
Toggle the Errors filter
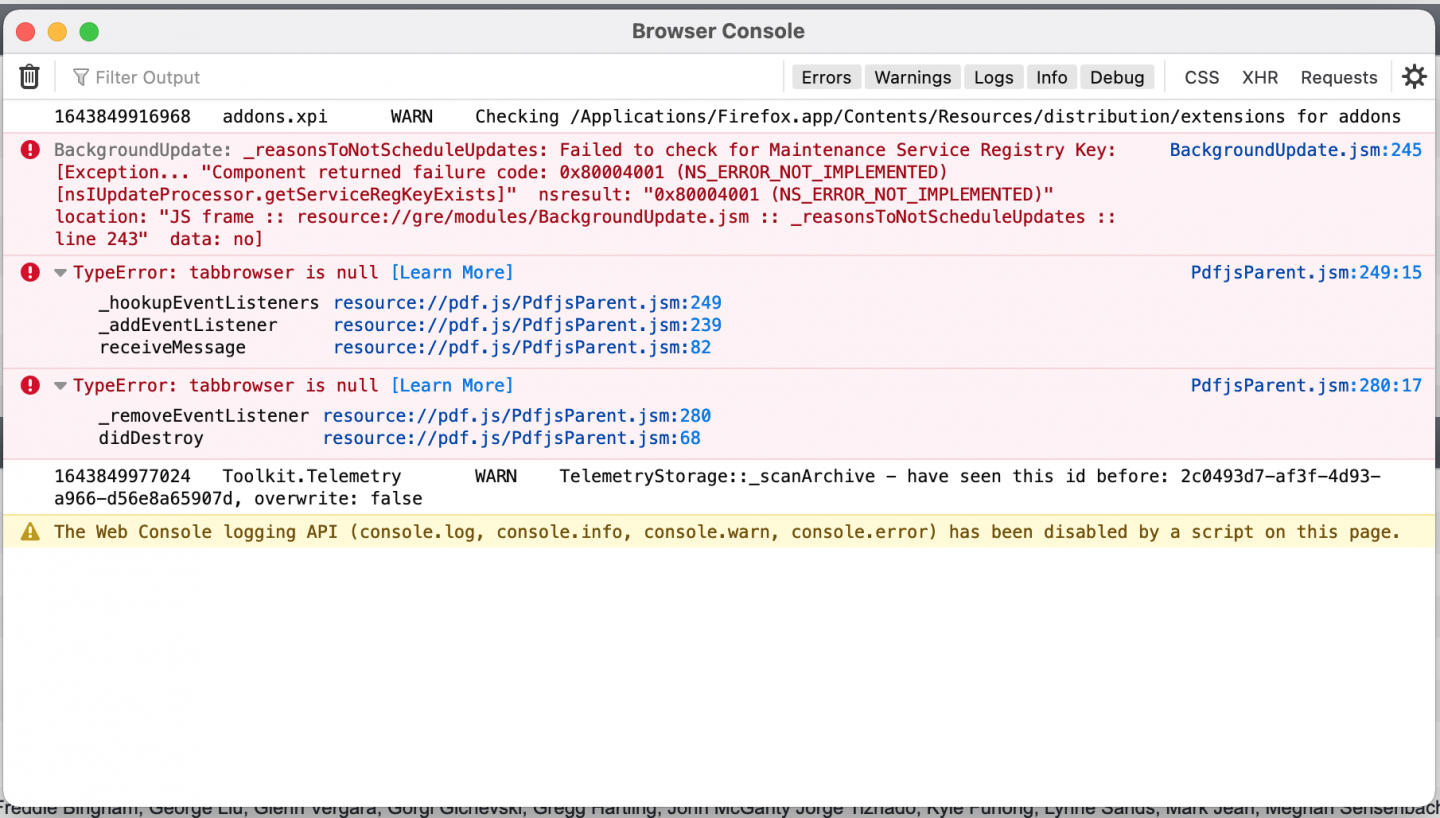pyautogui.click(x=826, y=77)
